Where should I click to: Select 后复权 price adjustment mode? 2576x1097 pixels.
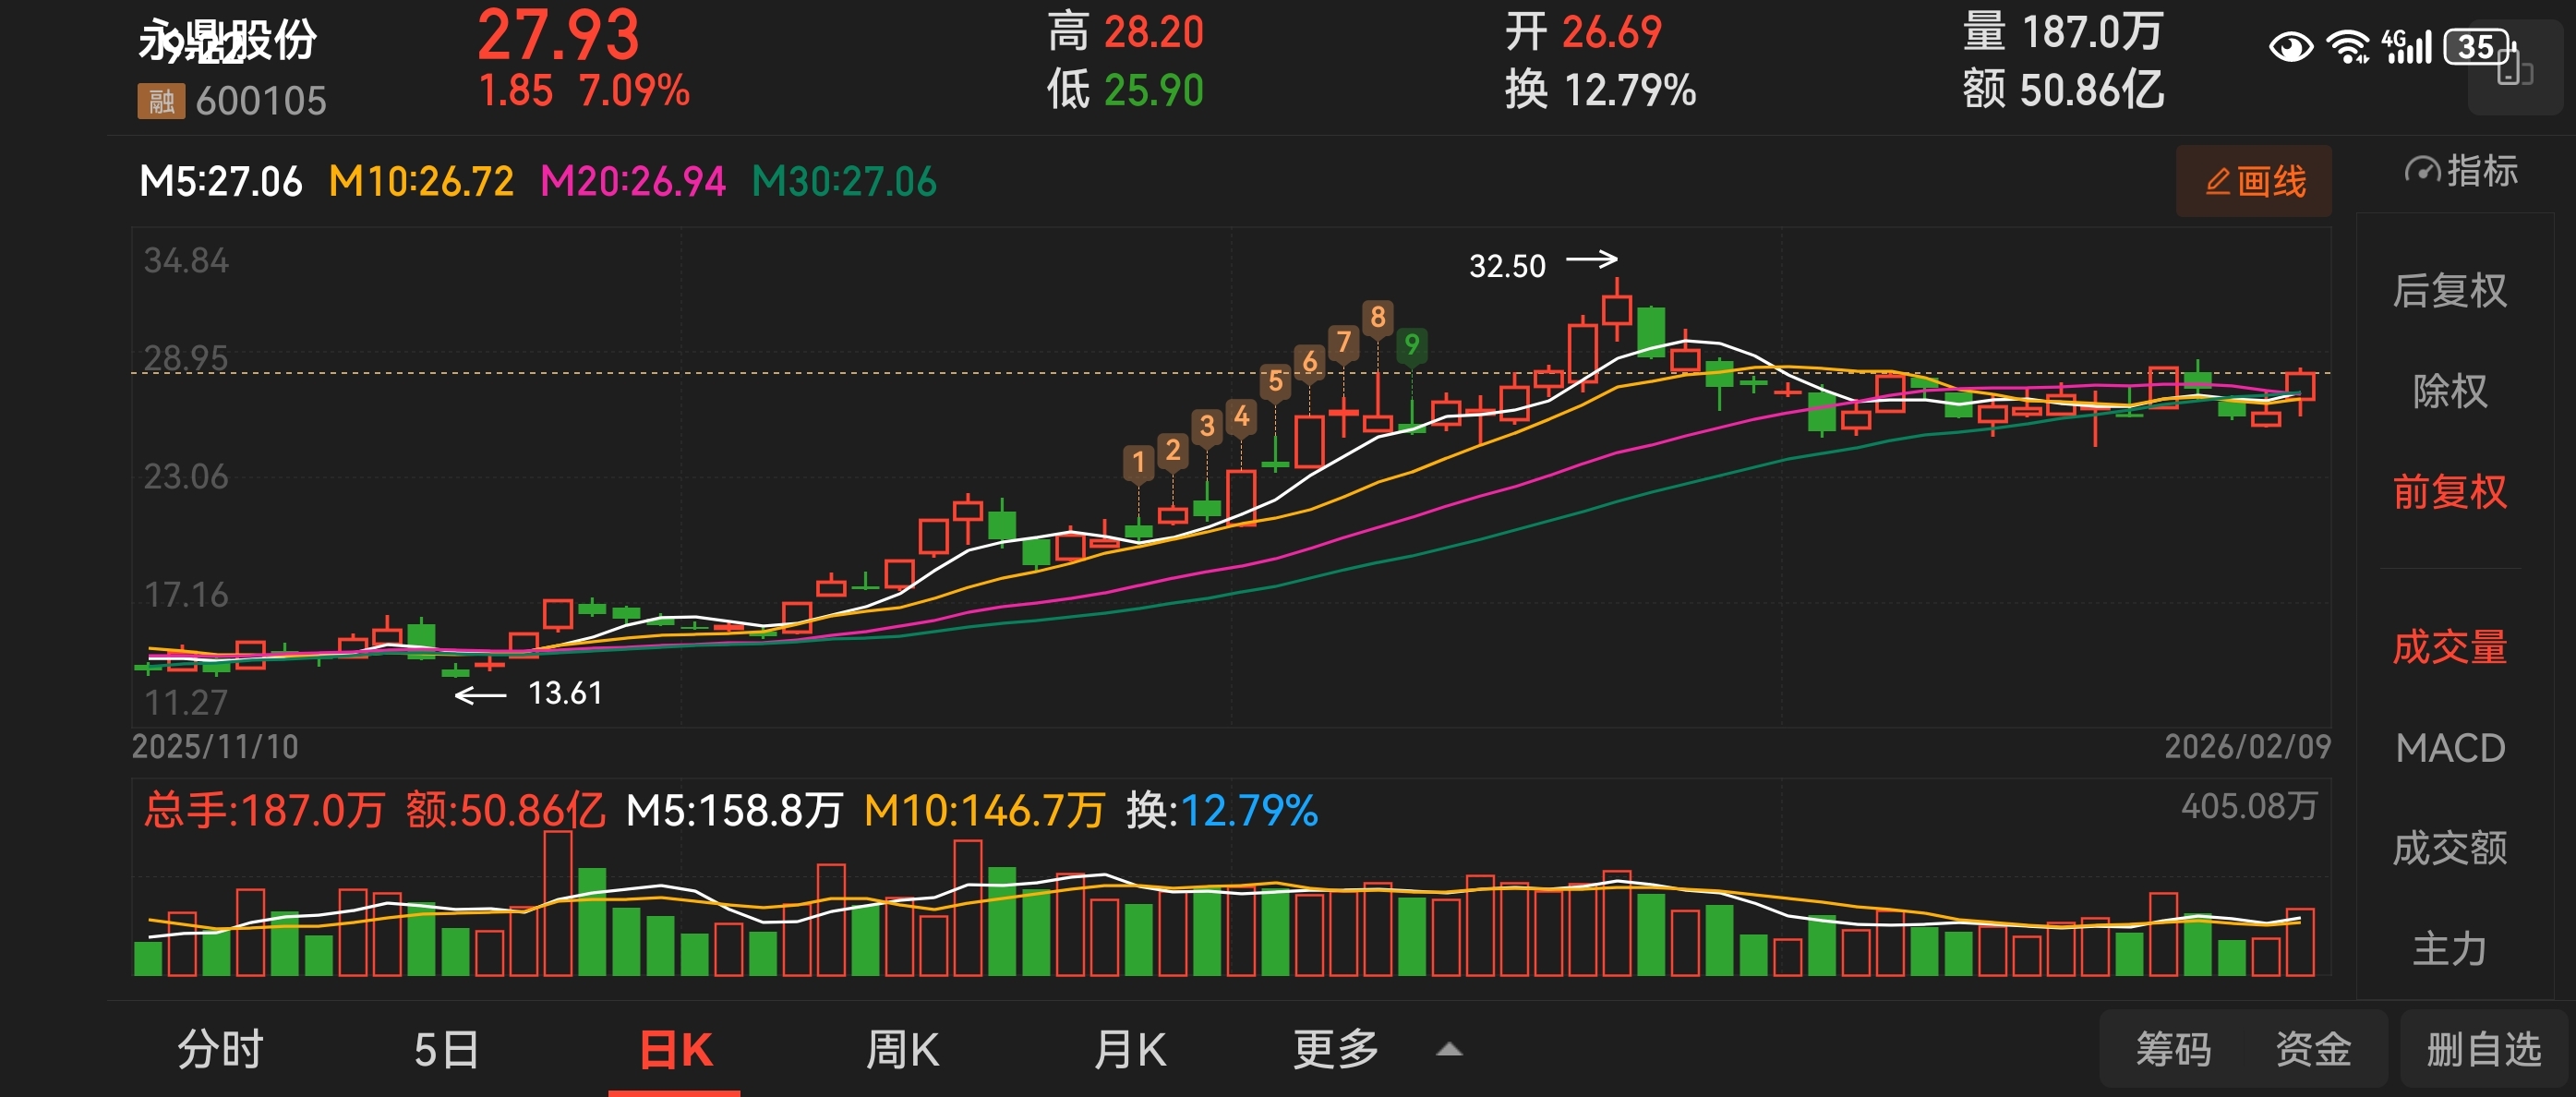pyautogui.click(x=2449, y=291)
